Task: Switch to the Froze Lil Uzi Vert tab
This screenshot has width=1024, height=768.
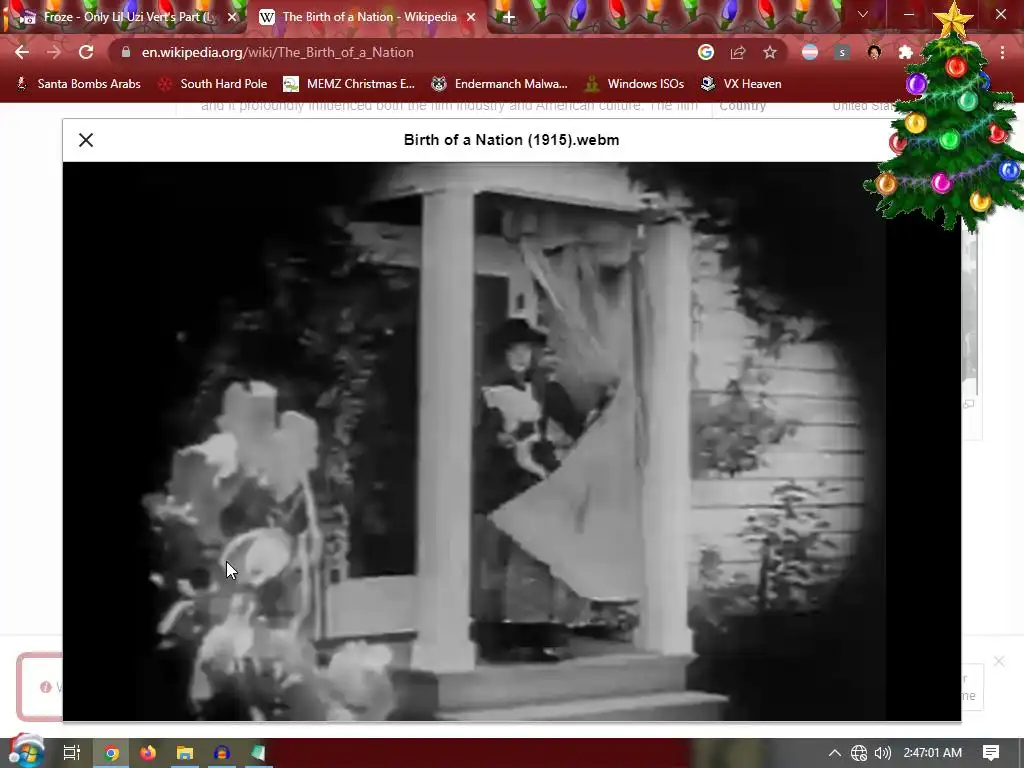Action: tap(124, 17)
